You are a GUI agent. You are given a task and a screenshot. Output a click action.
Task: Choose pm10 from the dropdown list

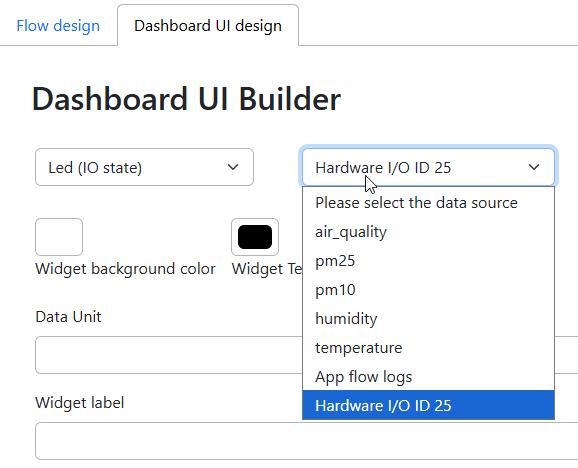click(x=428, y=290)
